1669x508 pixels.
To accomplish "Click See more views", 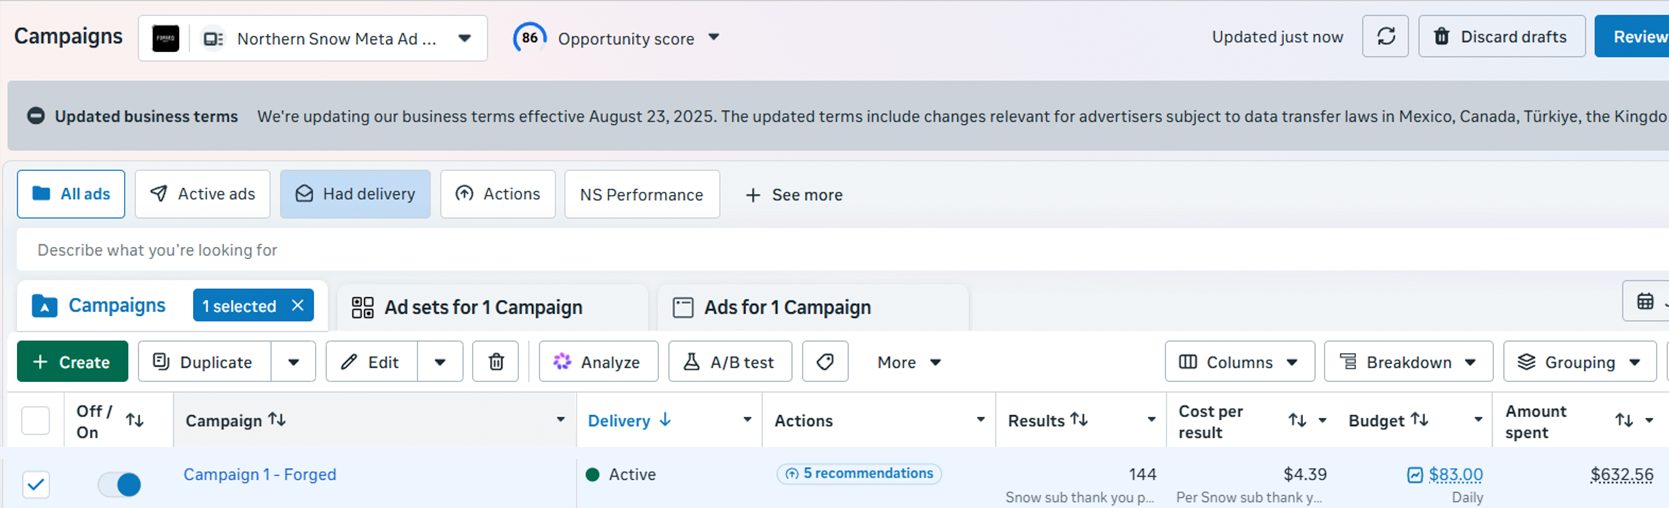I will [x=794, y=195].
